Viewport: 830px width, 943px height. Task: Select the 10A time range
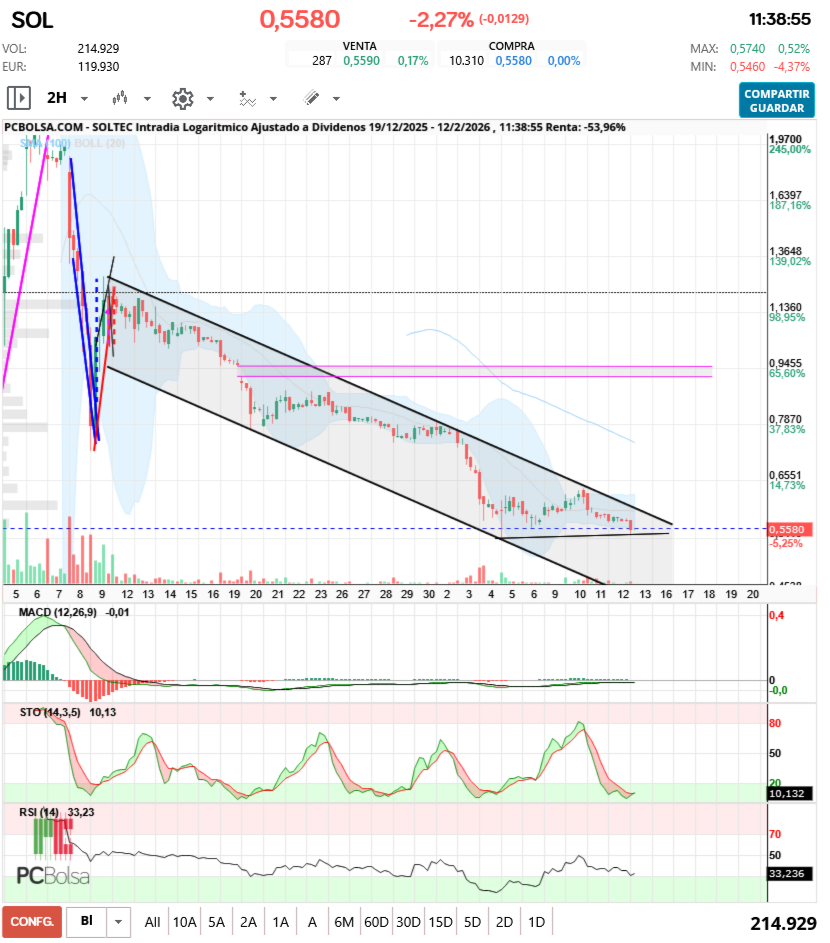[184, 922]
